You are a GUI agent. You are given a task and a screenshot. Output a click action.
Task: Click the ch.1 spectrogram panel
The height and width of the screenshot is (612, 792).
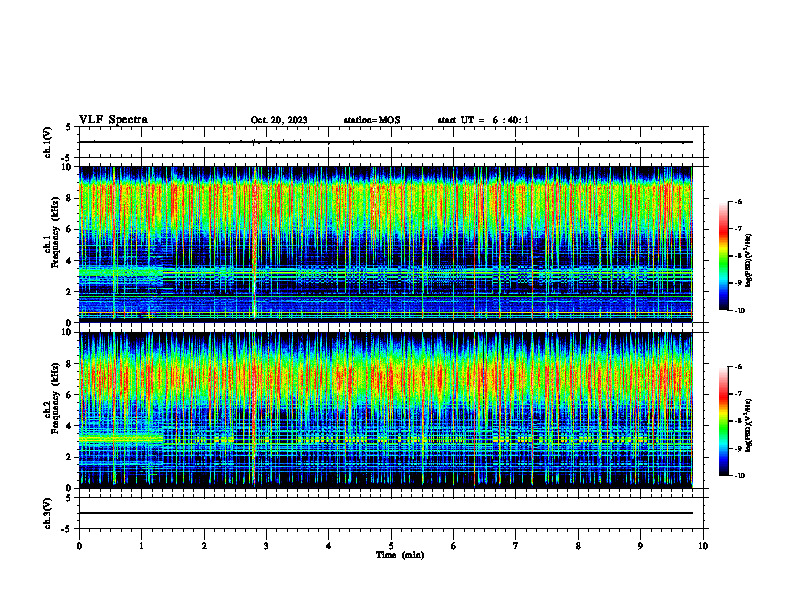click(x=385, y=244)
